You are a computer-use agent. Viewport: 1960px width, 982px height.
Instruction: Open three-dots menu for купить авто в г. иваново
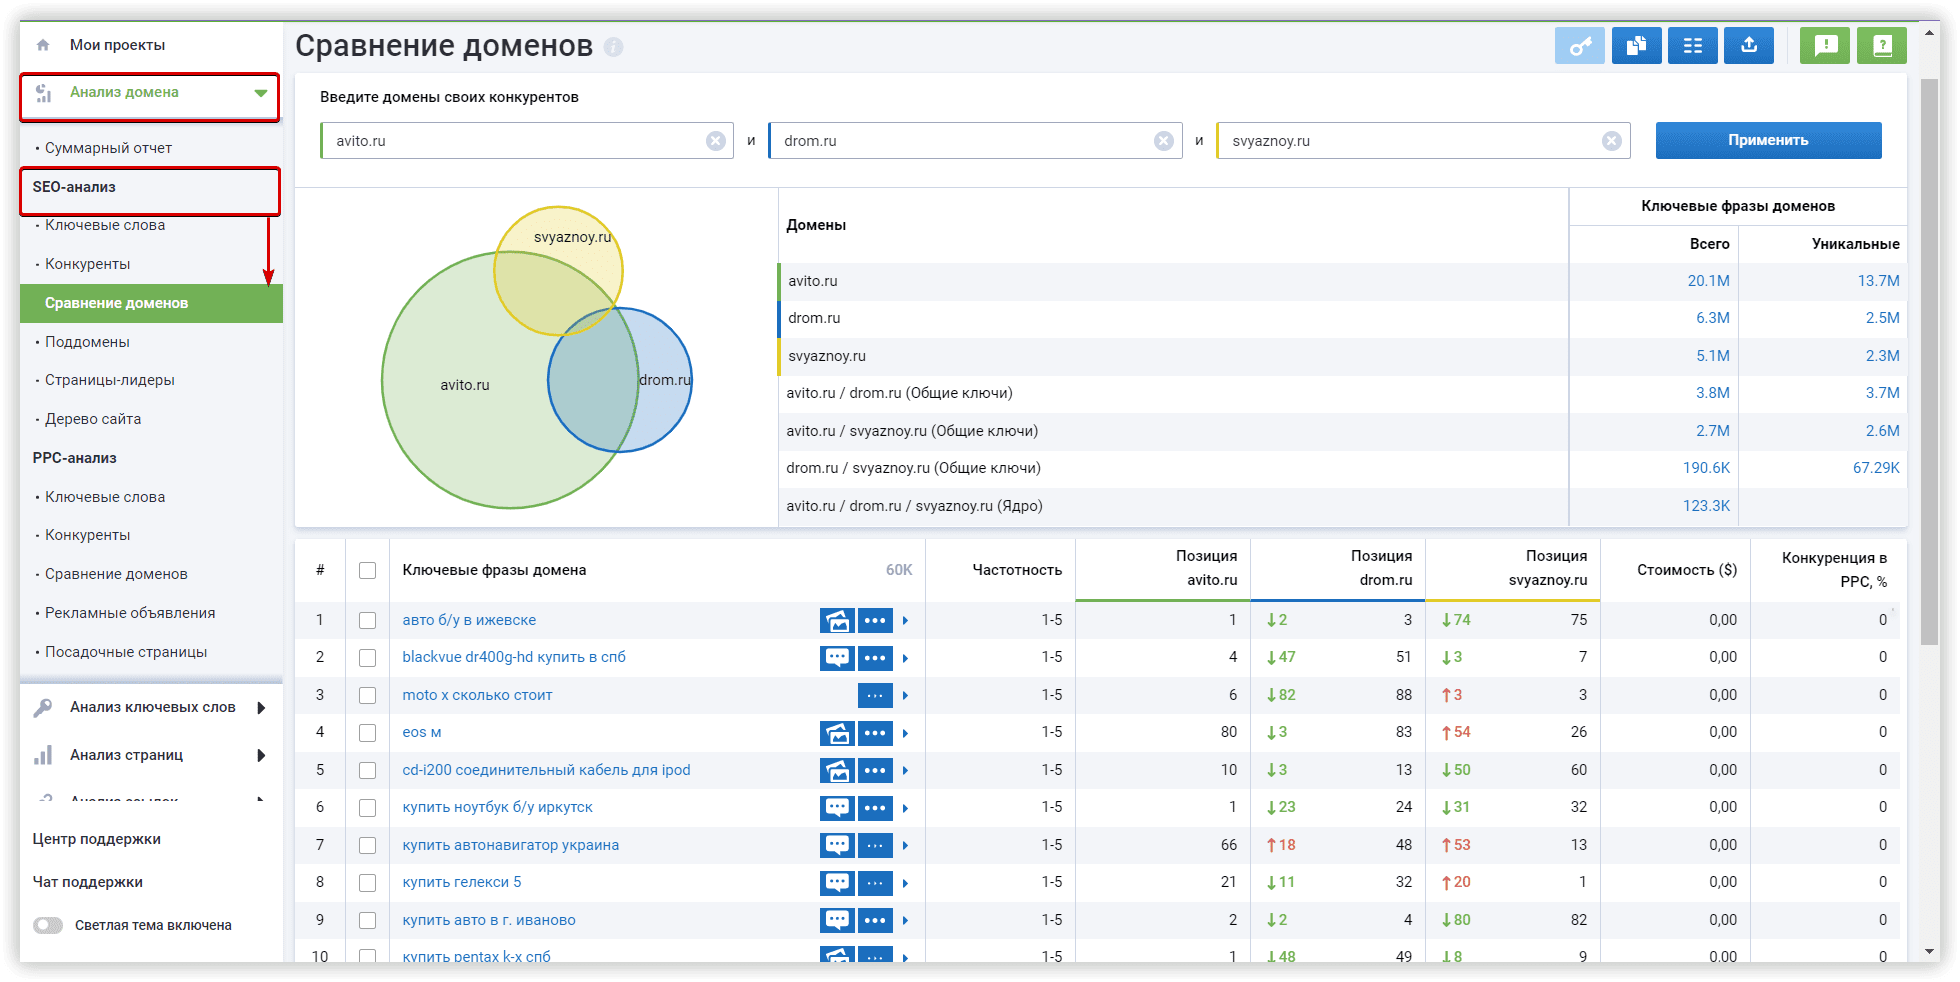pos(875,920)
